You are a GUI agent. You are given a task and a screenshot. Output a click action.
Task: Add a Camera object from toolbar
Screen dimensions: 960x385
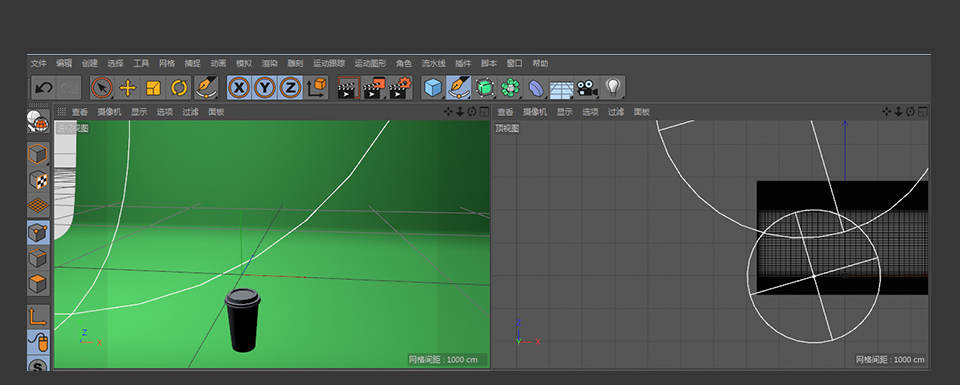(587, 88)
